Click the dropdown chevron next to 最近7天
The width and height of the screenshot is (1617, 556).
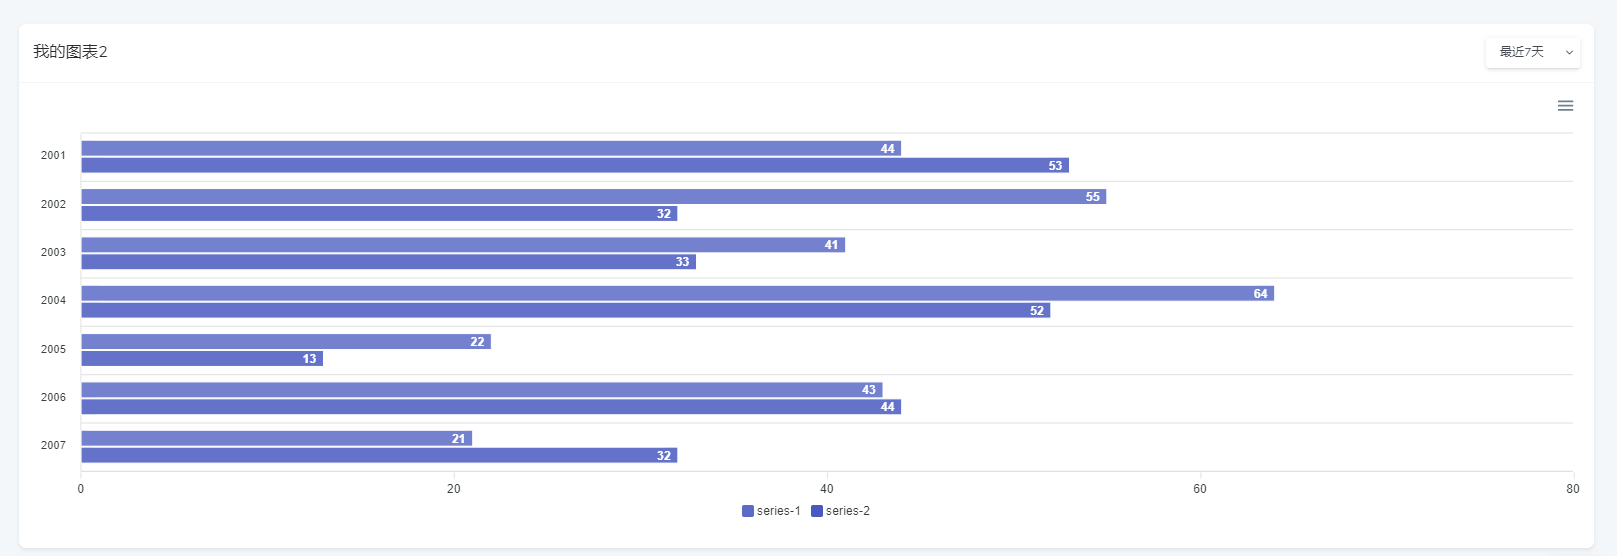pos(1569,52)
